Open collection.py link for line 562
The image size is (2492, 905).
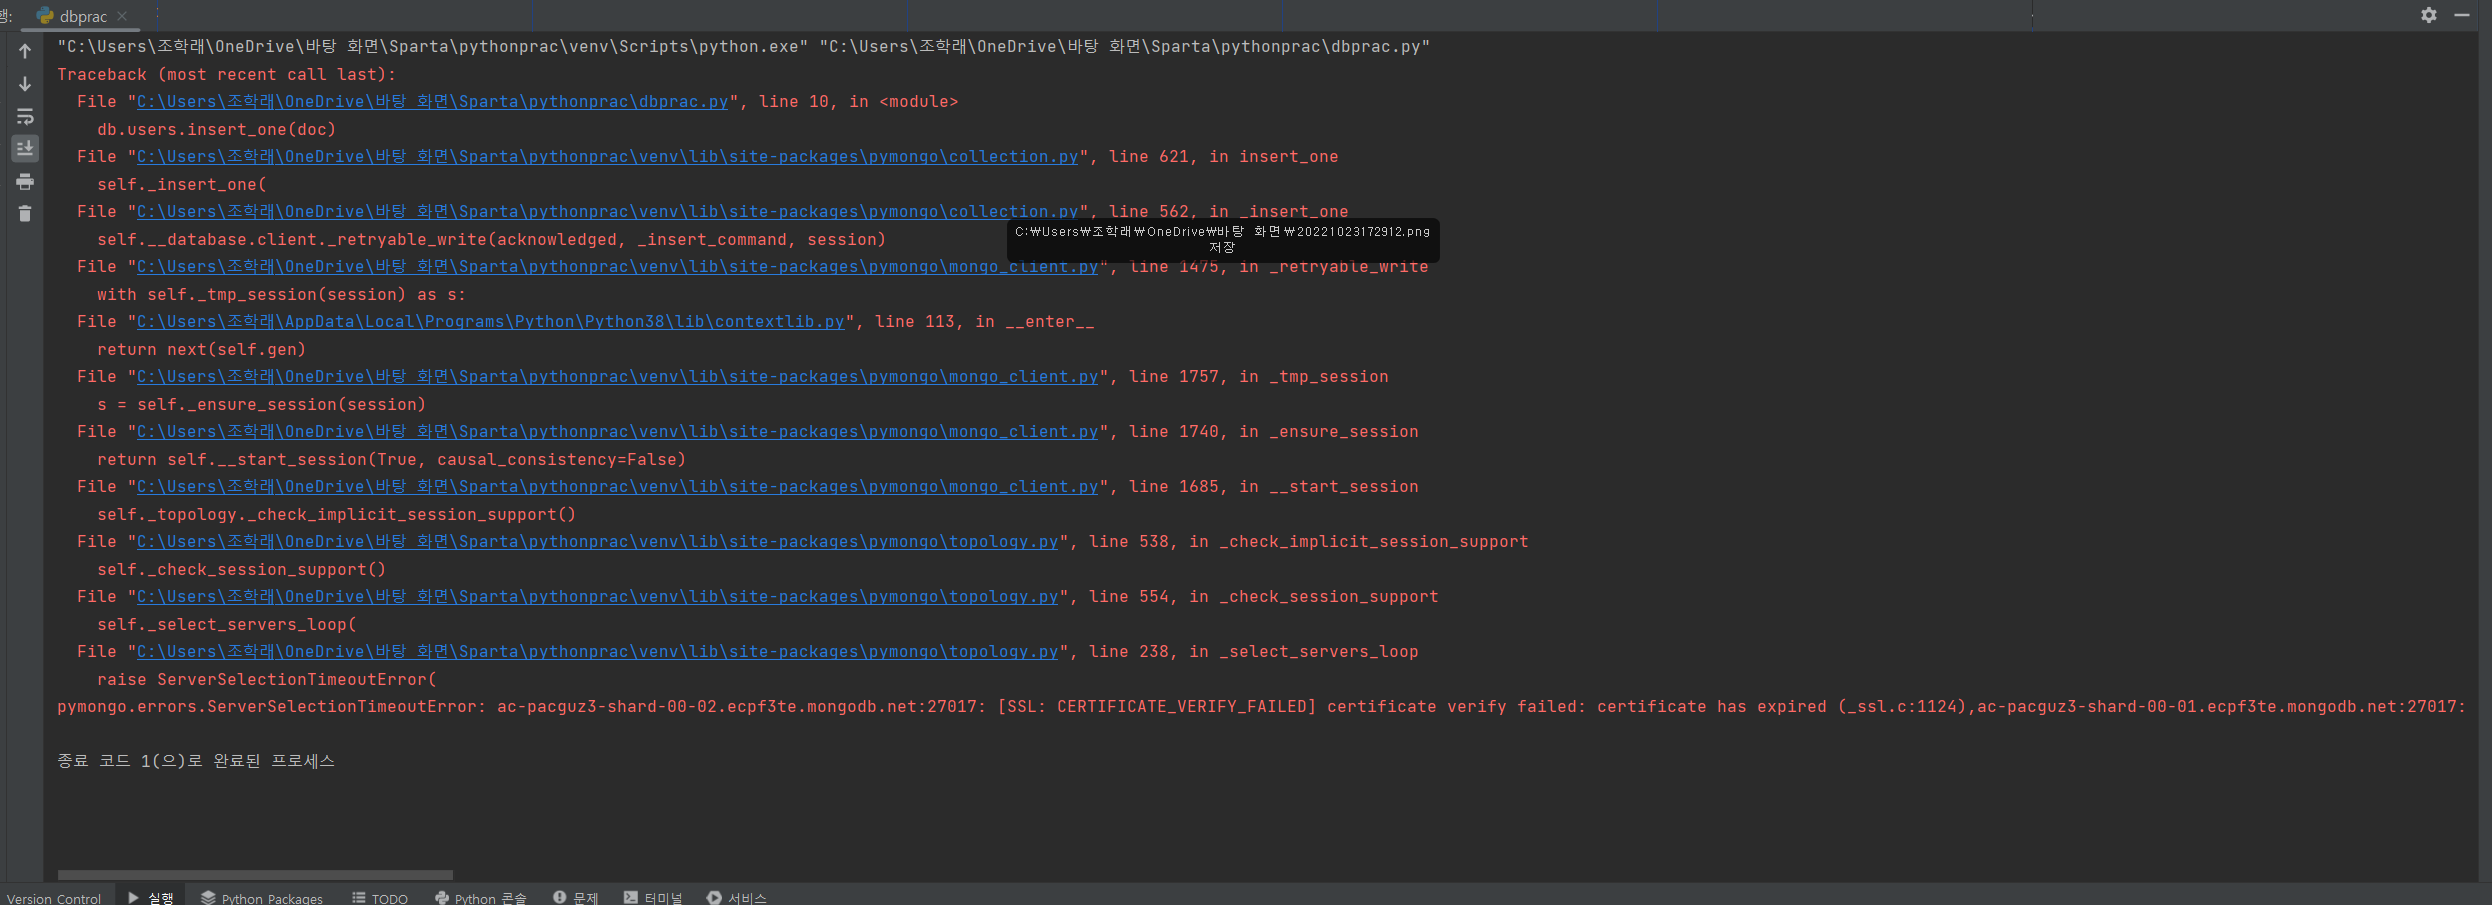tap(607, 212)
